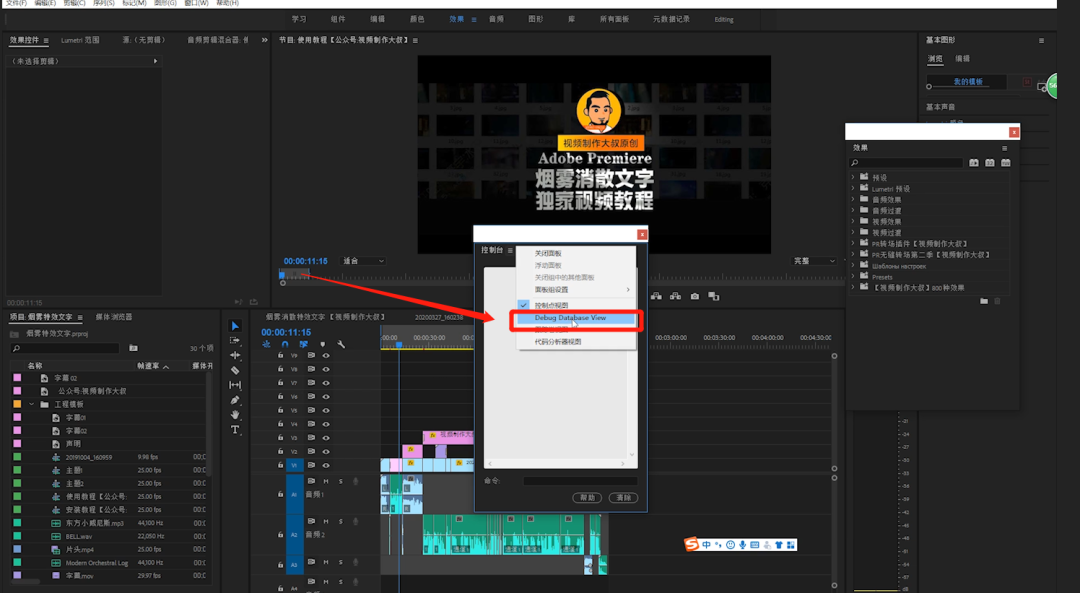Image resolution: width=1080 pixels, height=593 pixels.
Task: Click 帮助 button in Console panel
Action: 587,497
